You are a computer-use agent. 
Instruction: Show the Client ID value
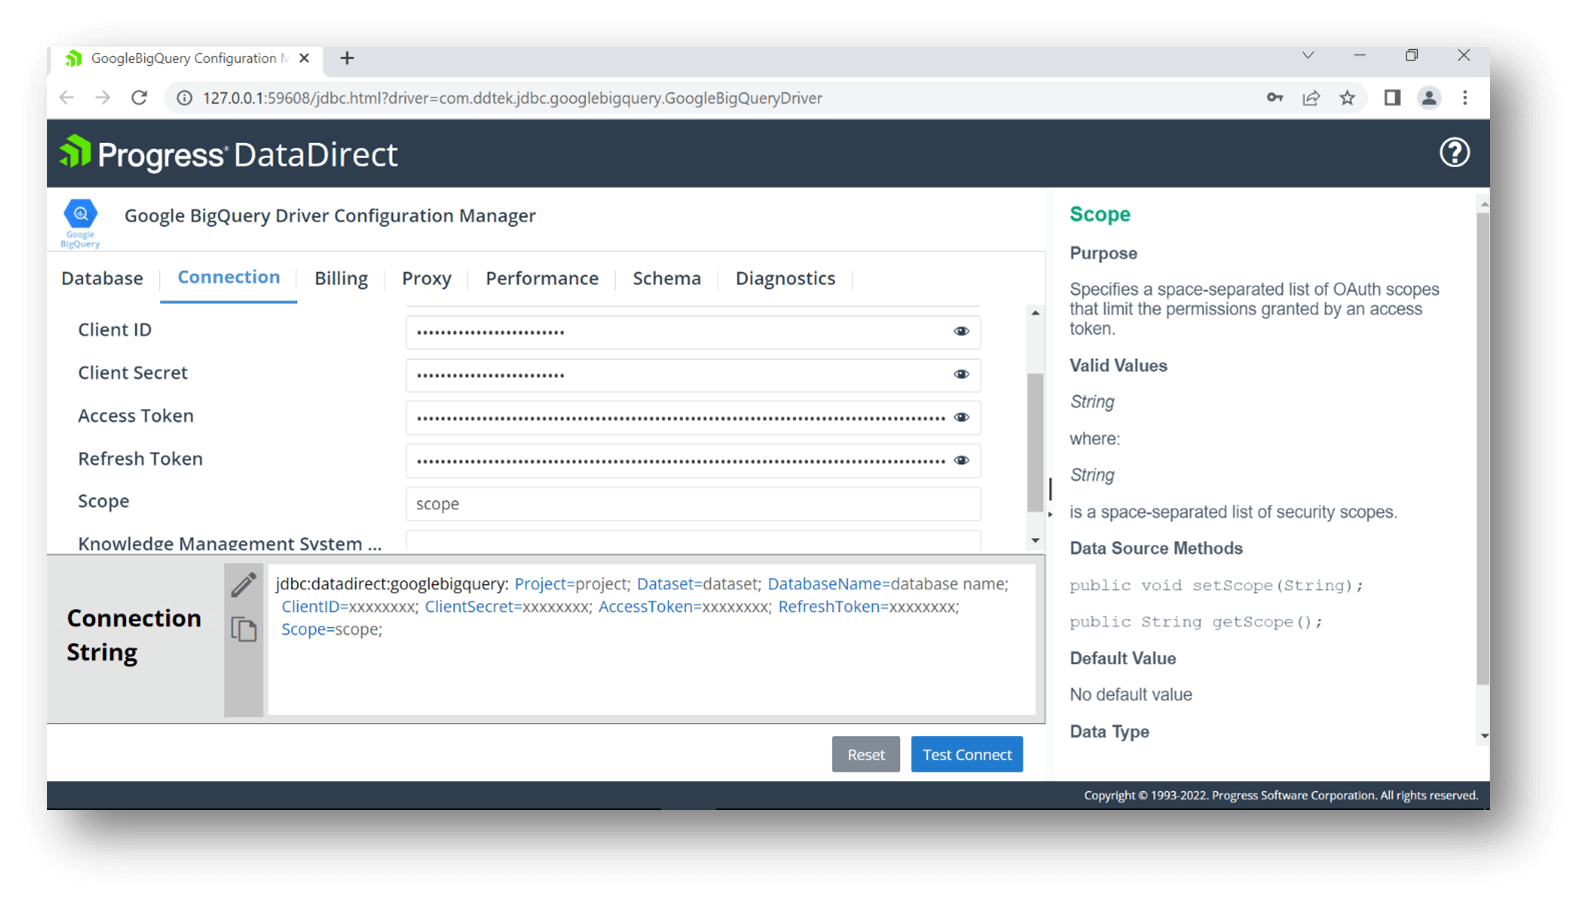[961, 332]
